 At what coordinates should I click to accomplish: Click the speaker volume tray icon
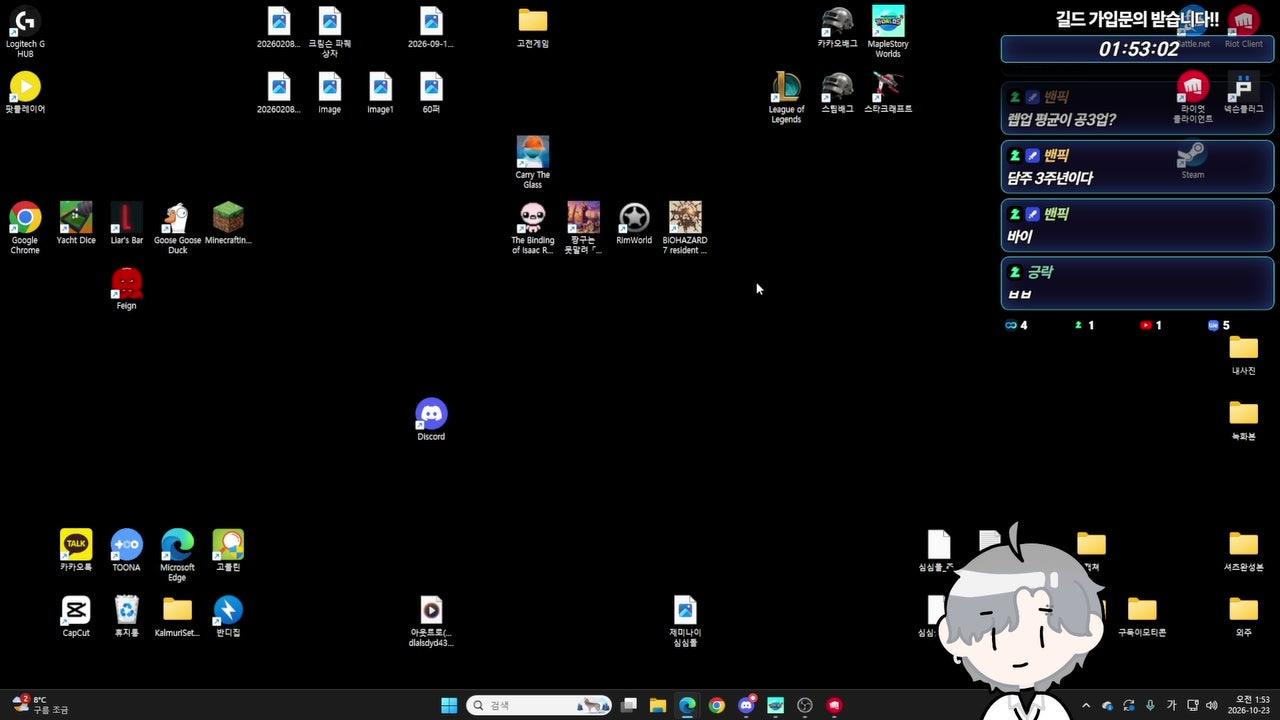(x=1212, y=705)
